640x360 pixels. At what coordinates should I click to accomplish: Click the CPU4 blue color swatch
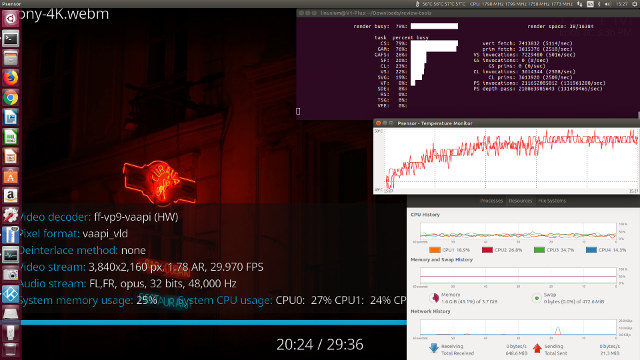591,250
